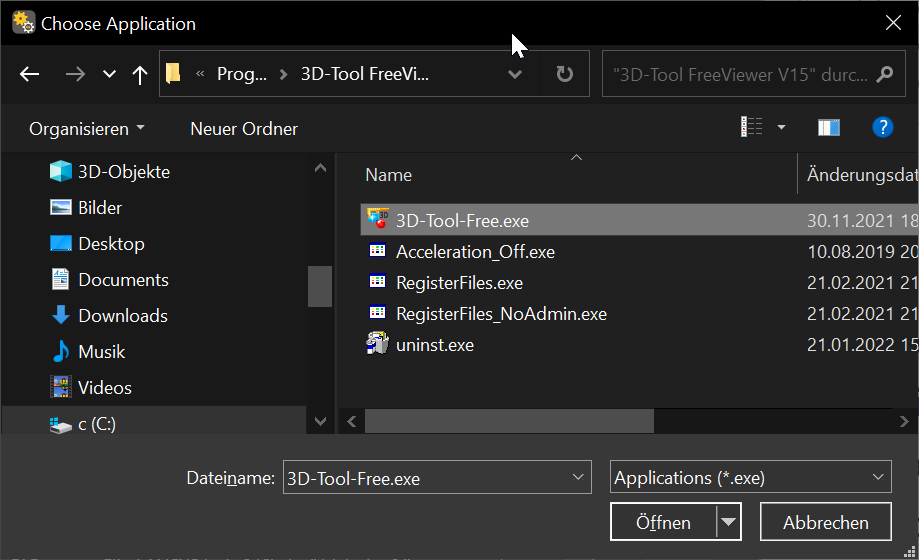The height and width of the screenshot is (560, 919).
Task: Click the Öffnen button
Action: (x=663, y=522)
